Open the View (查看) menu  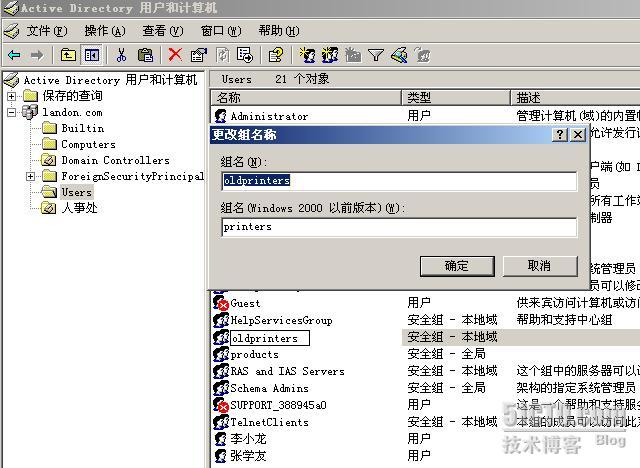click(x=163, y=31)
